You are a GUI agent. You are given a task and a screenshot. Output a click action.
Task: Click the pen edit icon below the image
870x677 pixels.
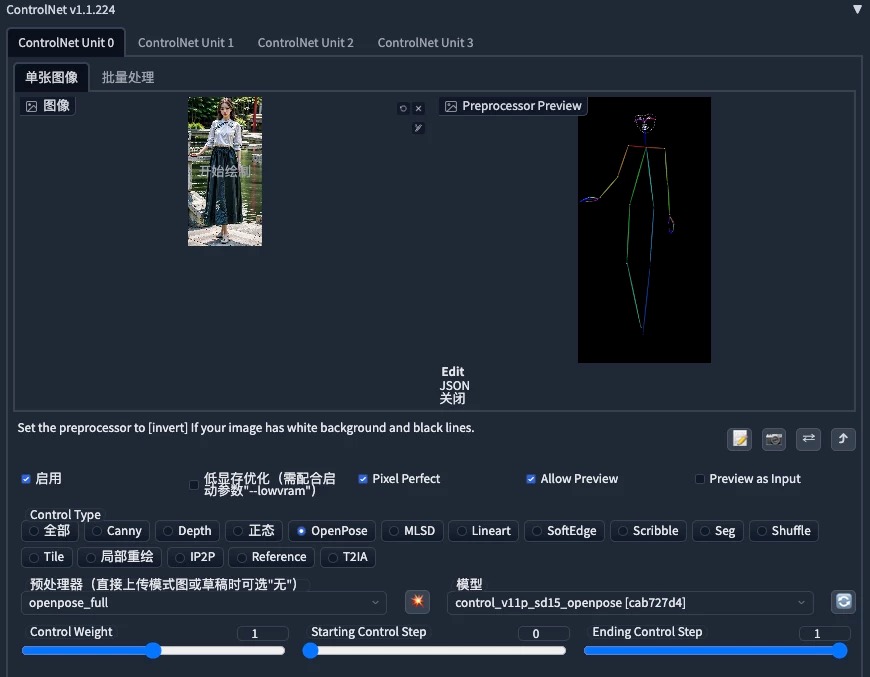pyautogui.click(x=417, y=127)
